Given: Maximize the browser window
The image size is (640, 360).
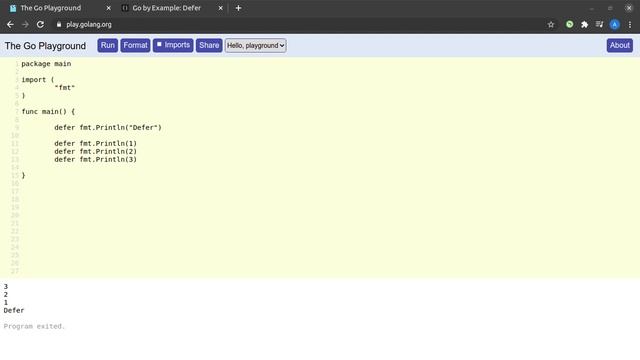Looking at the screenshot, I should tap(610, 8).
